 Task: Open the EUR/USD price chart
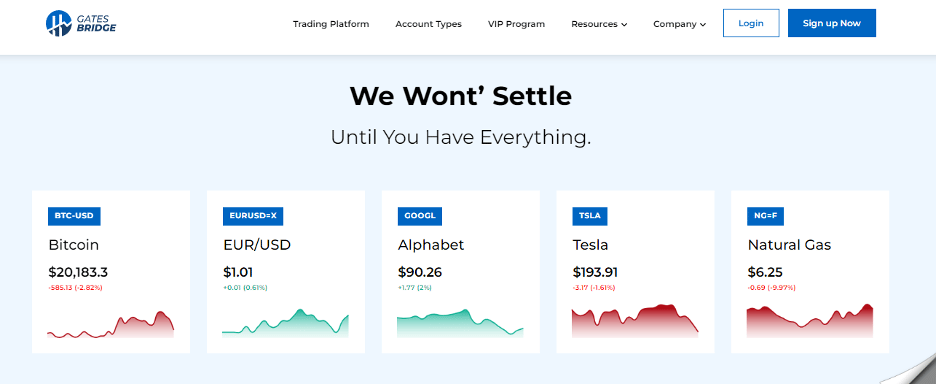(x=285, y=323)
